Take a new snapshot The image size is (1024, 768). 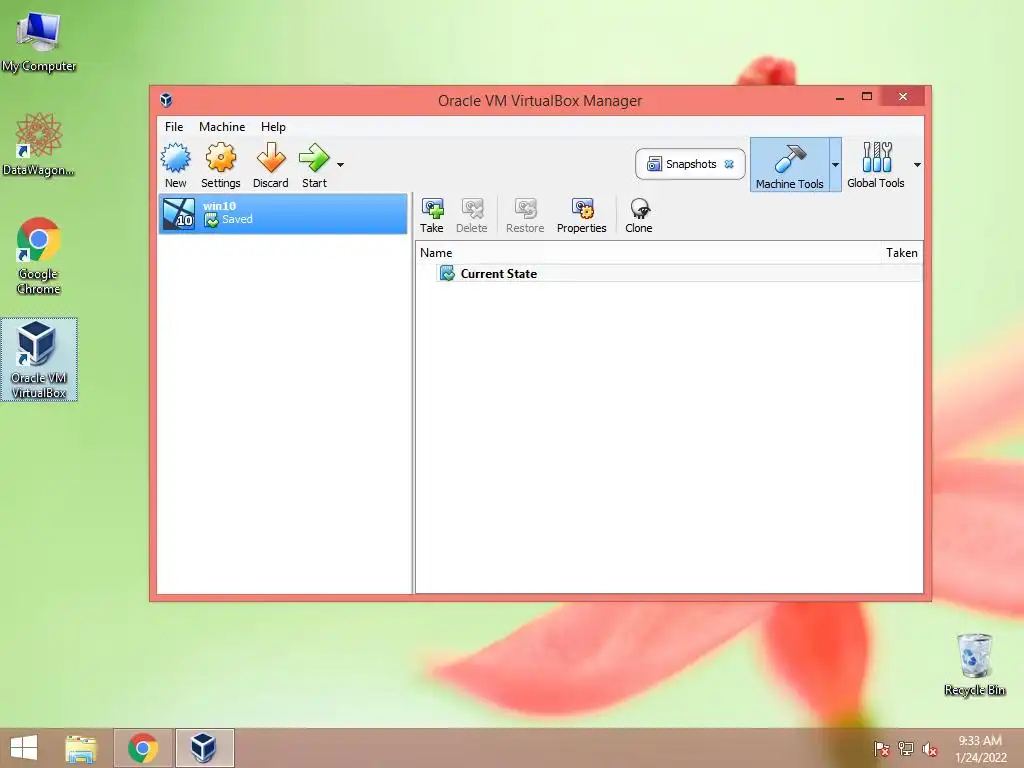(x=432, y=216)
